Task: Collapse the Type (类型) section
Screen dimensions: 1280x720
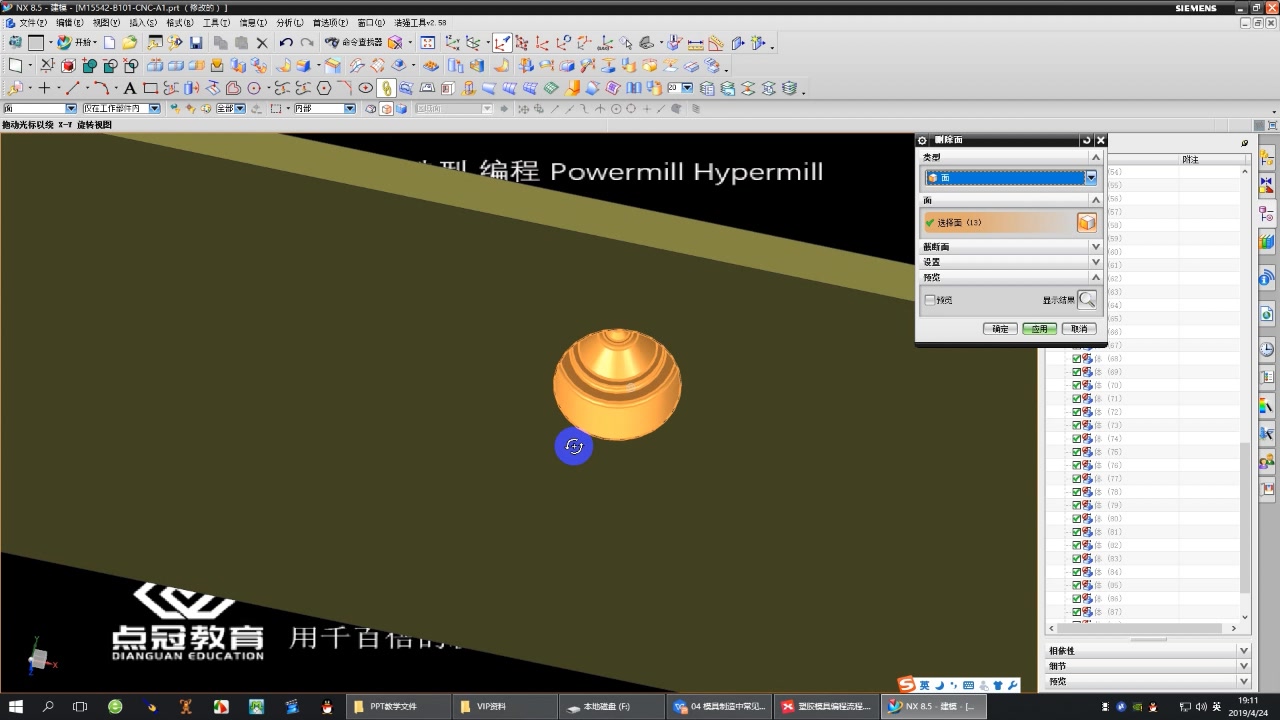Action: pyautogui.click(x=1096, y=157)
